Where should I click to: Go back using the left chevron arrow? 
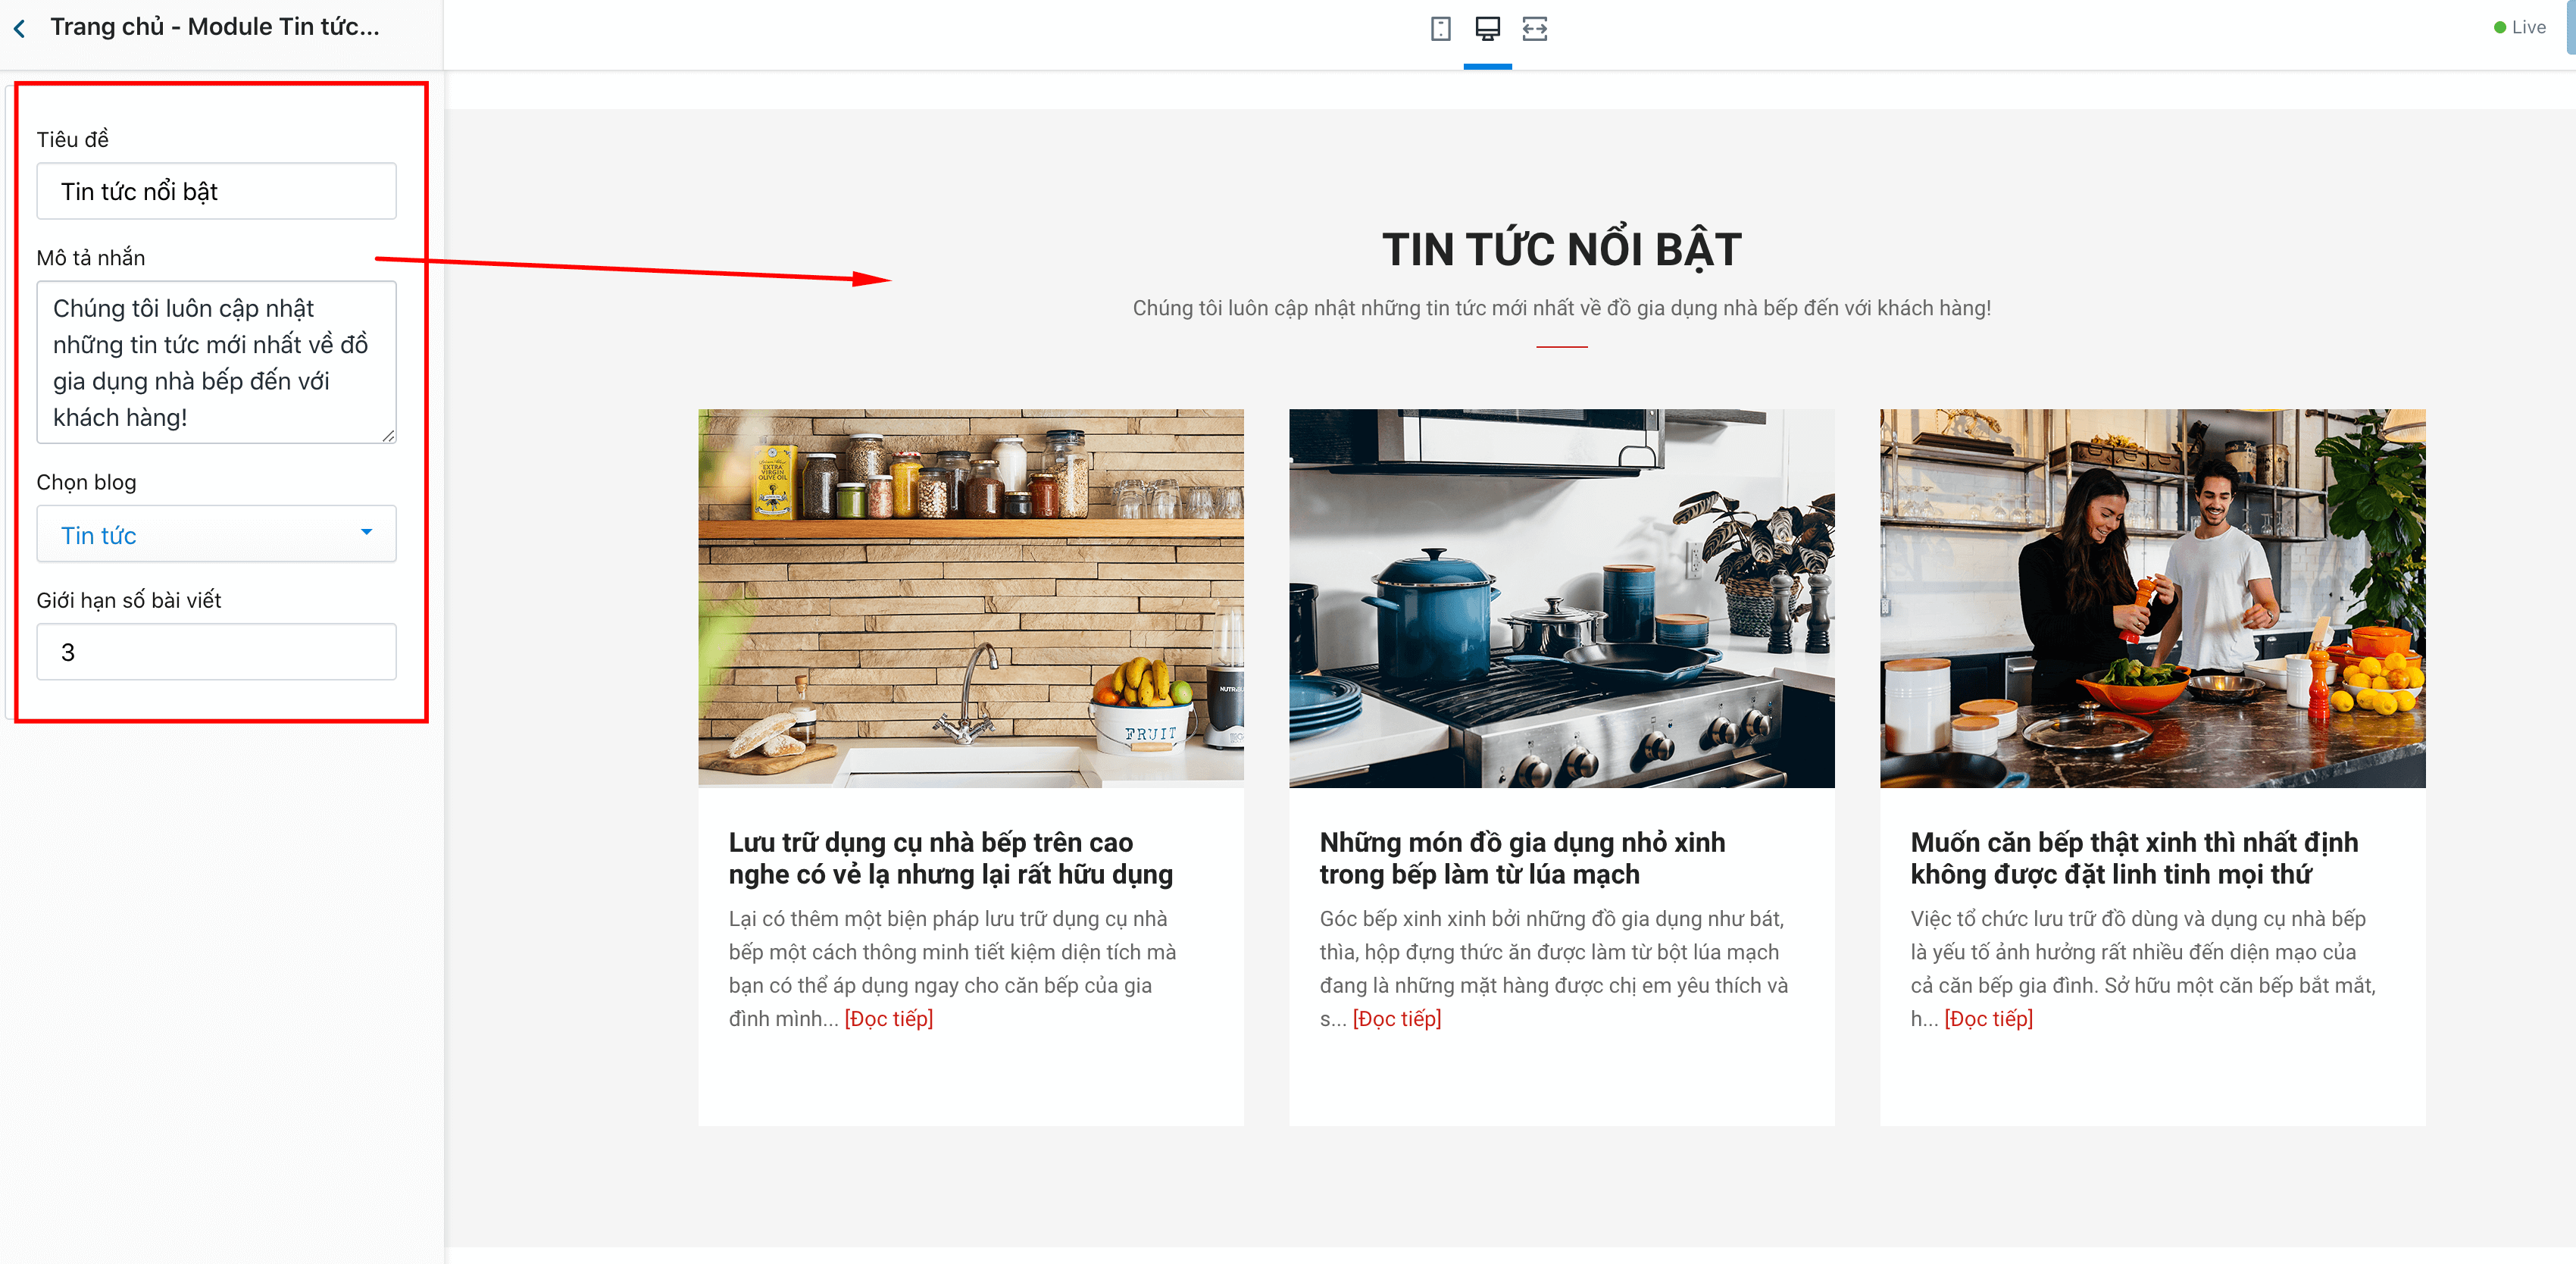[20, 29]
